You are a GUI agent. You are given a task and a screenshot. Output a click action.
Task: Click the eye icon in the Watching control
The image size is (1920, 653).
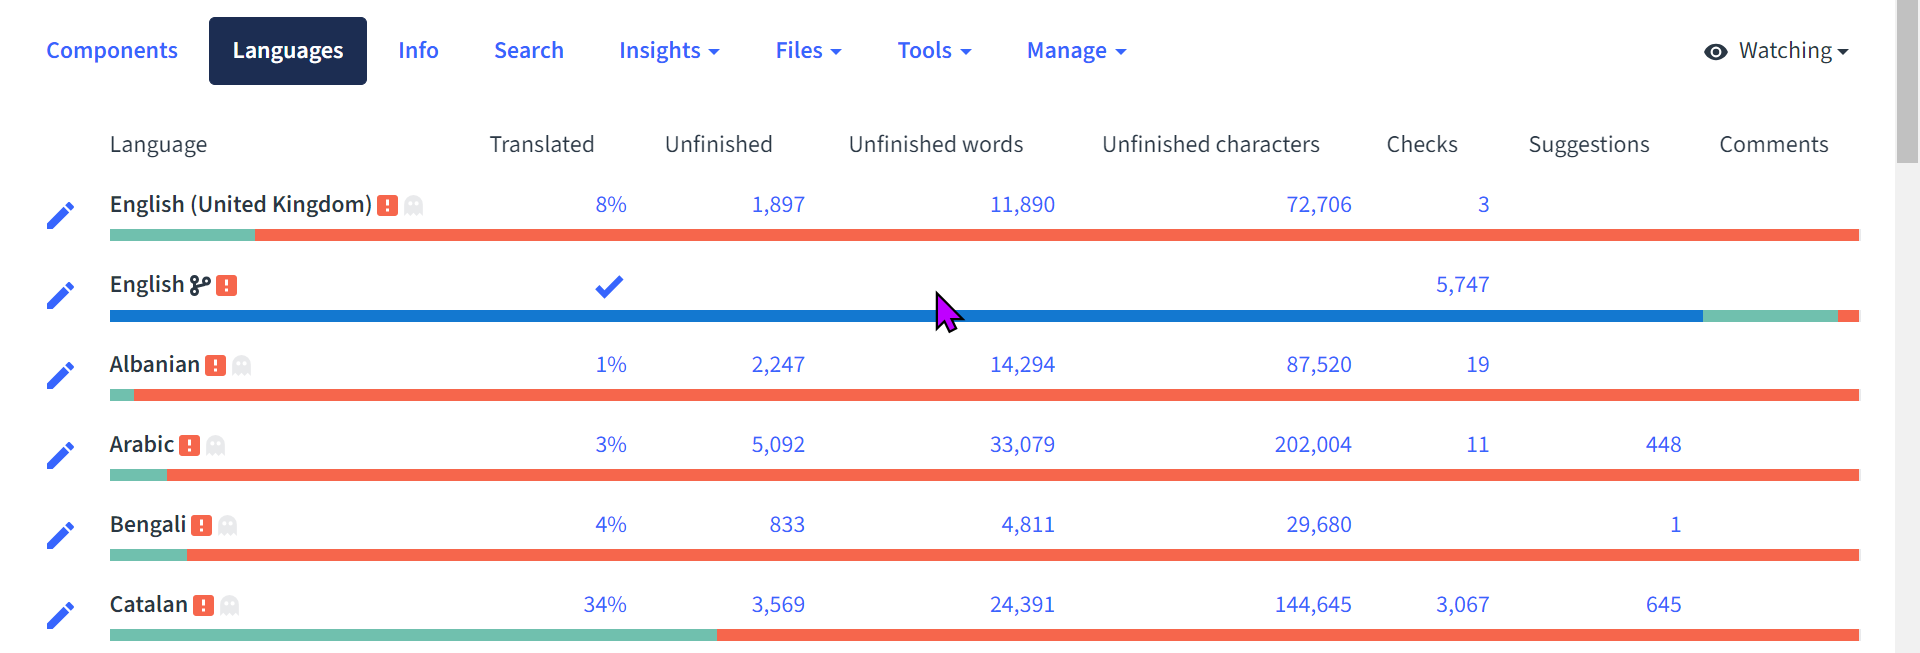coord(1717,50)
